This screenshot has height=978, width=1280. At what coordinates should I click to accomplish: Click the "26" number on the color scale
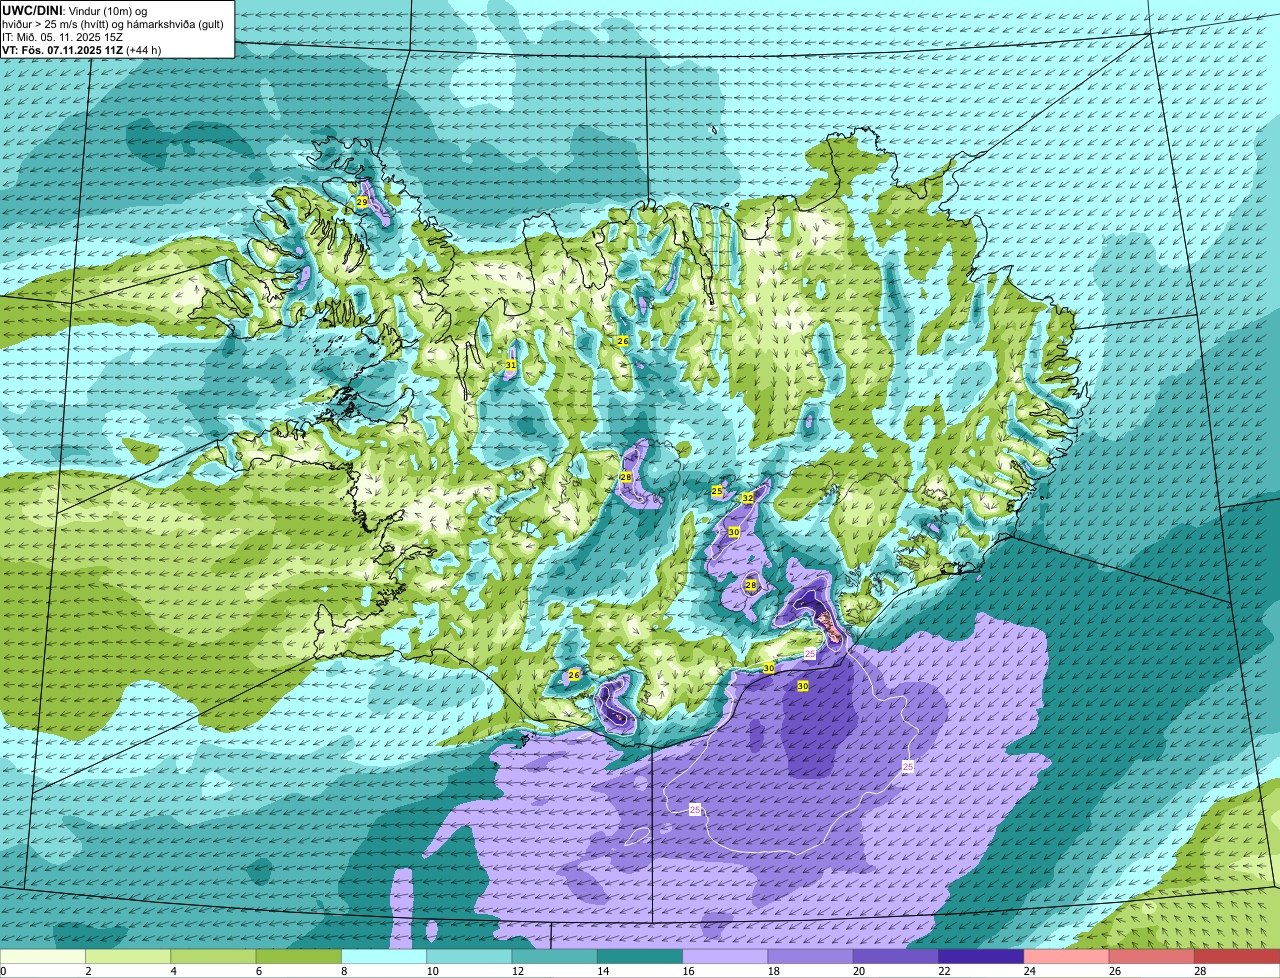[1114, 971]
